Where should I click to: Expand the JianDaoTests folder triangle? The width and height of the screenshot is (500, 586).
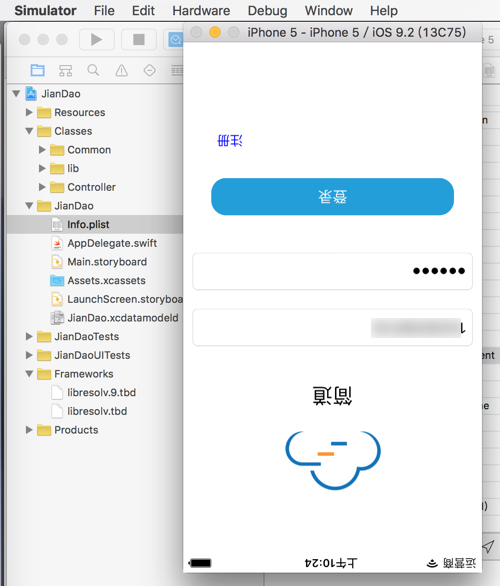click(29, 336)
